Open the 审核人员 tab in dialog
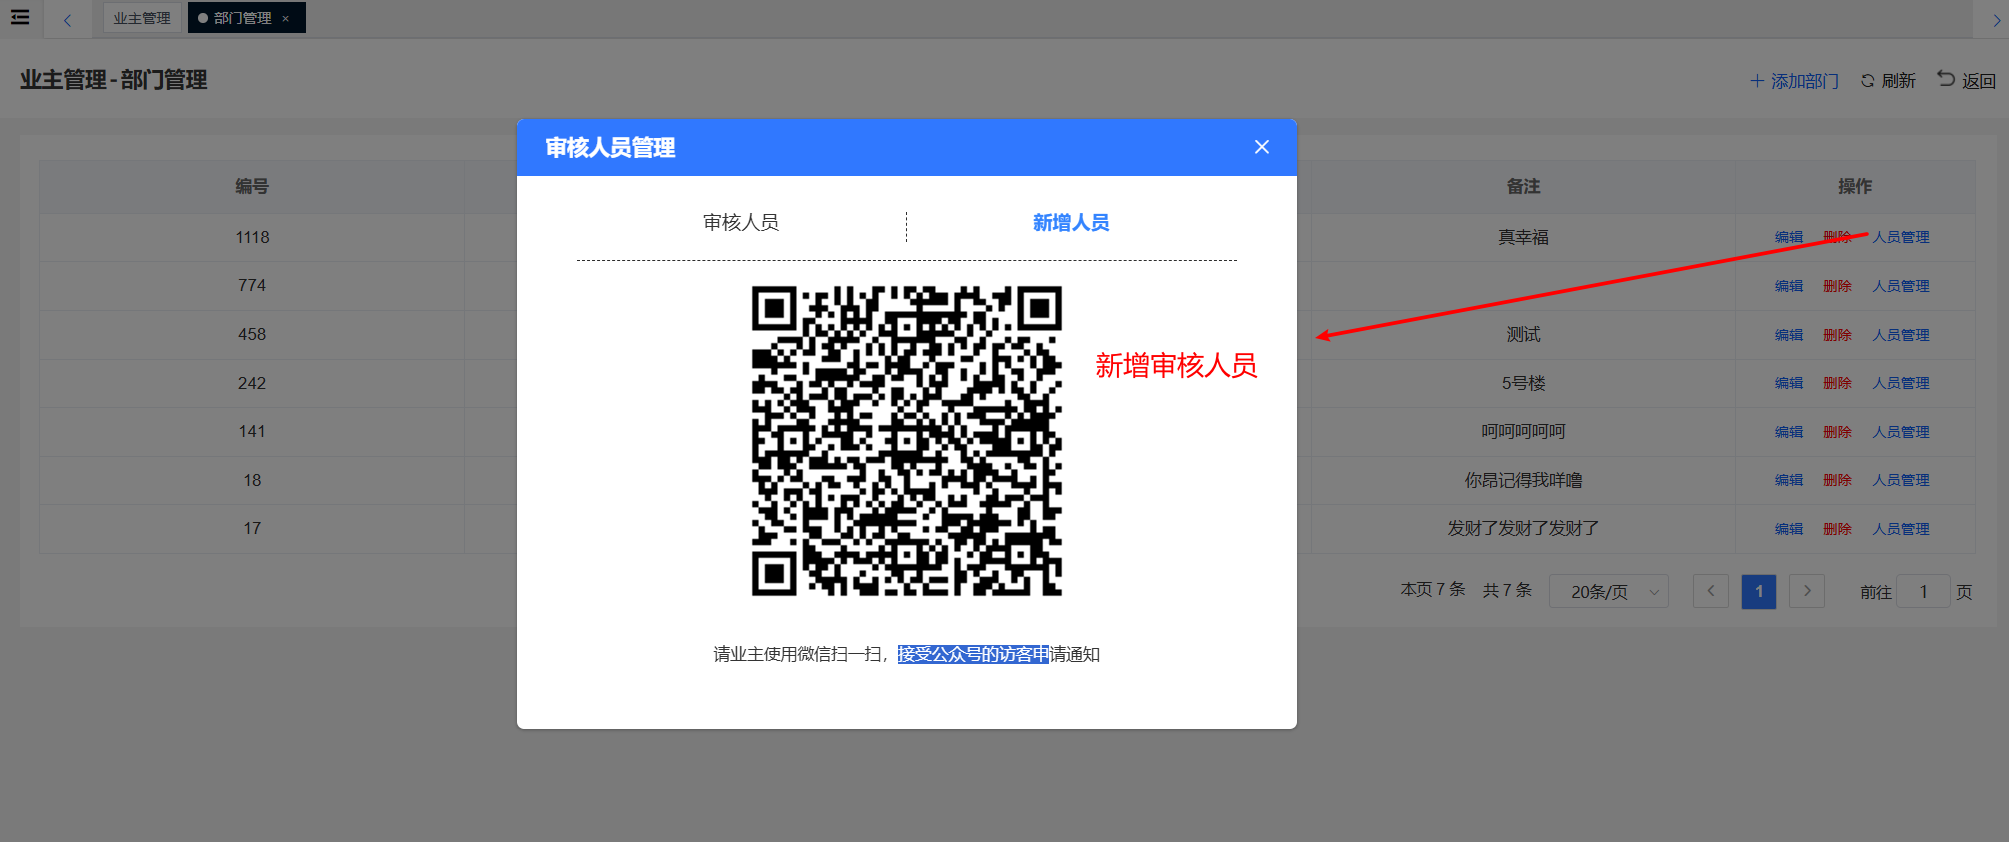The height and width of the screenshot is (842, 2009). [741, 222]
